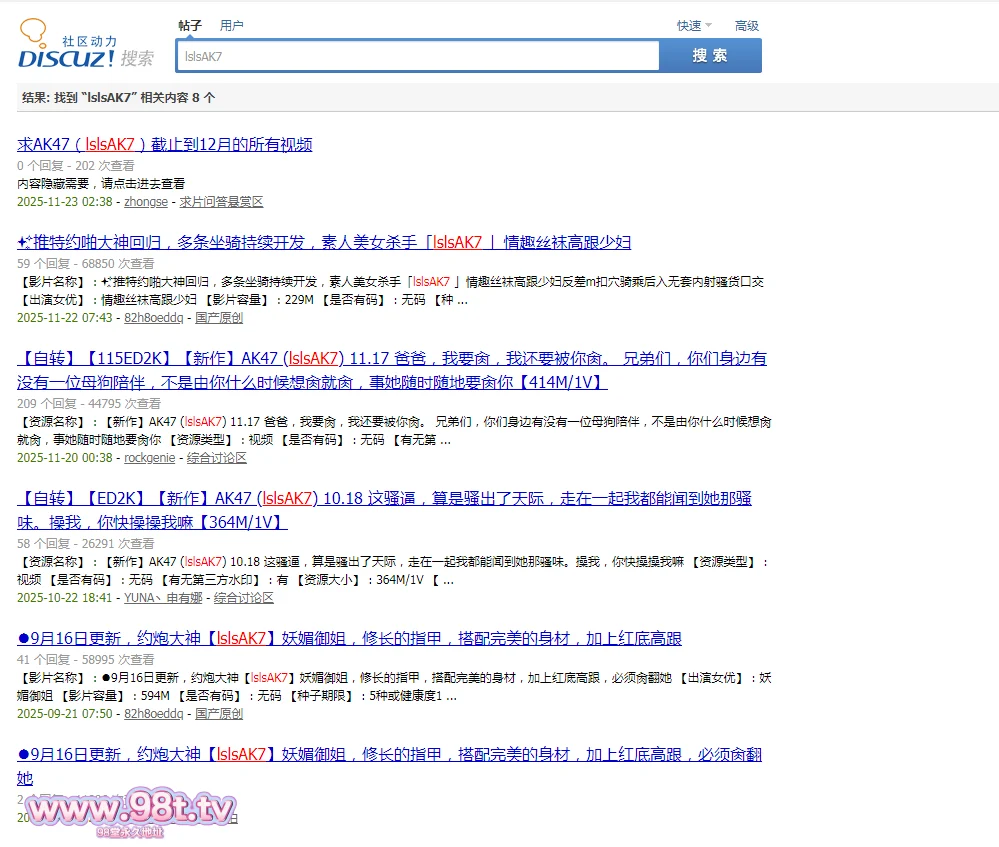The width and height of the screenshot is (999, 847).
Task: Open author rockgenie's profile link
Action: pos(150,458)
